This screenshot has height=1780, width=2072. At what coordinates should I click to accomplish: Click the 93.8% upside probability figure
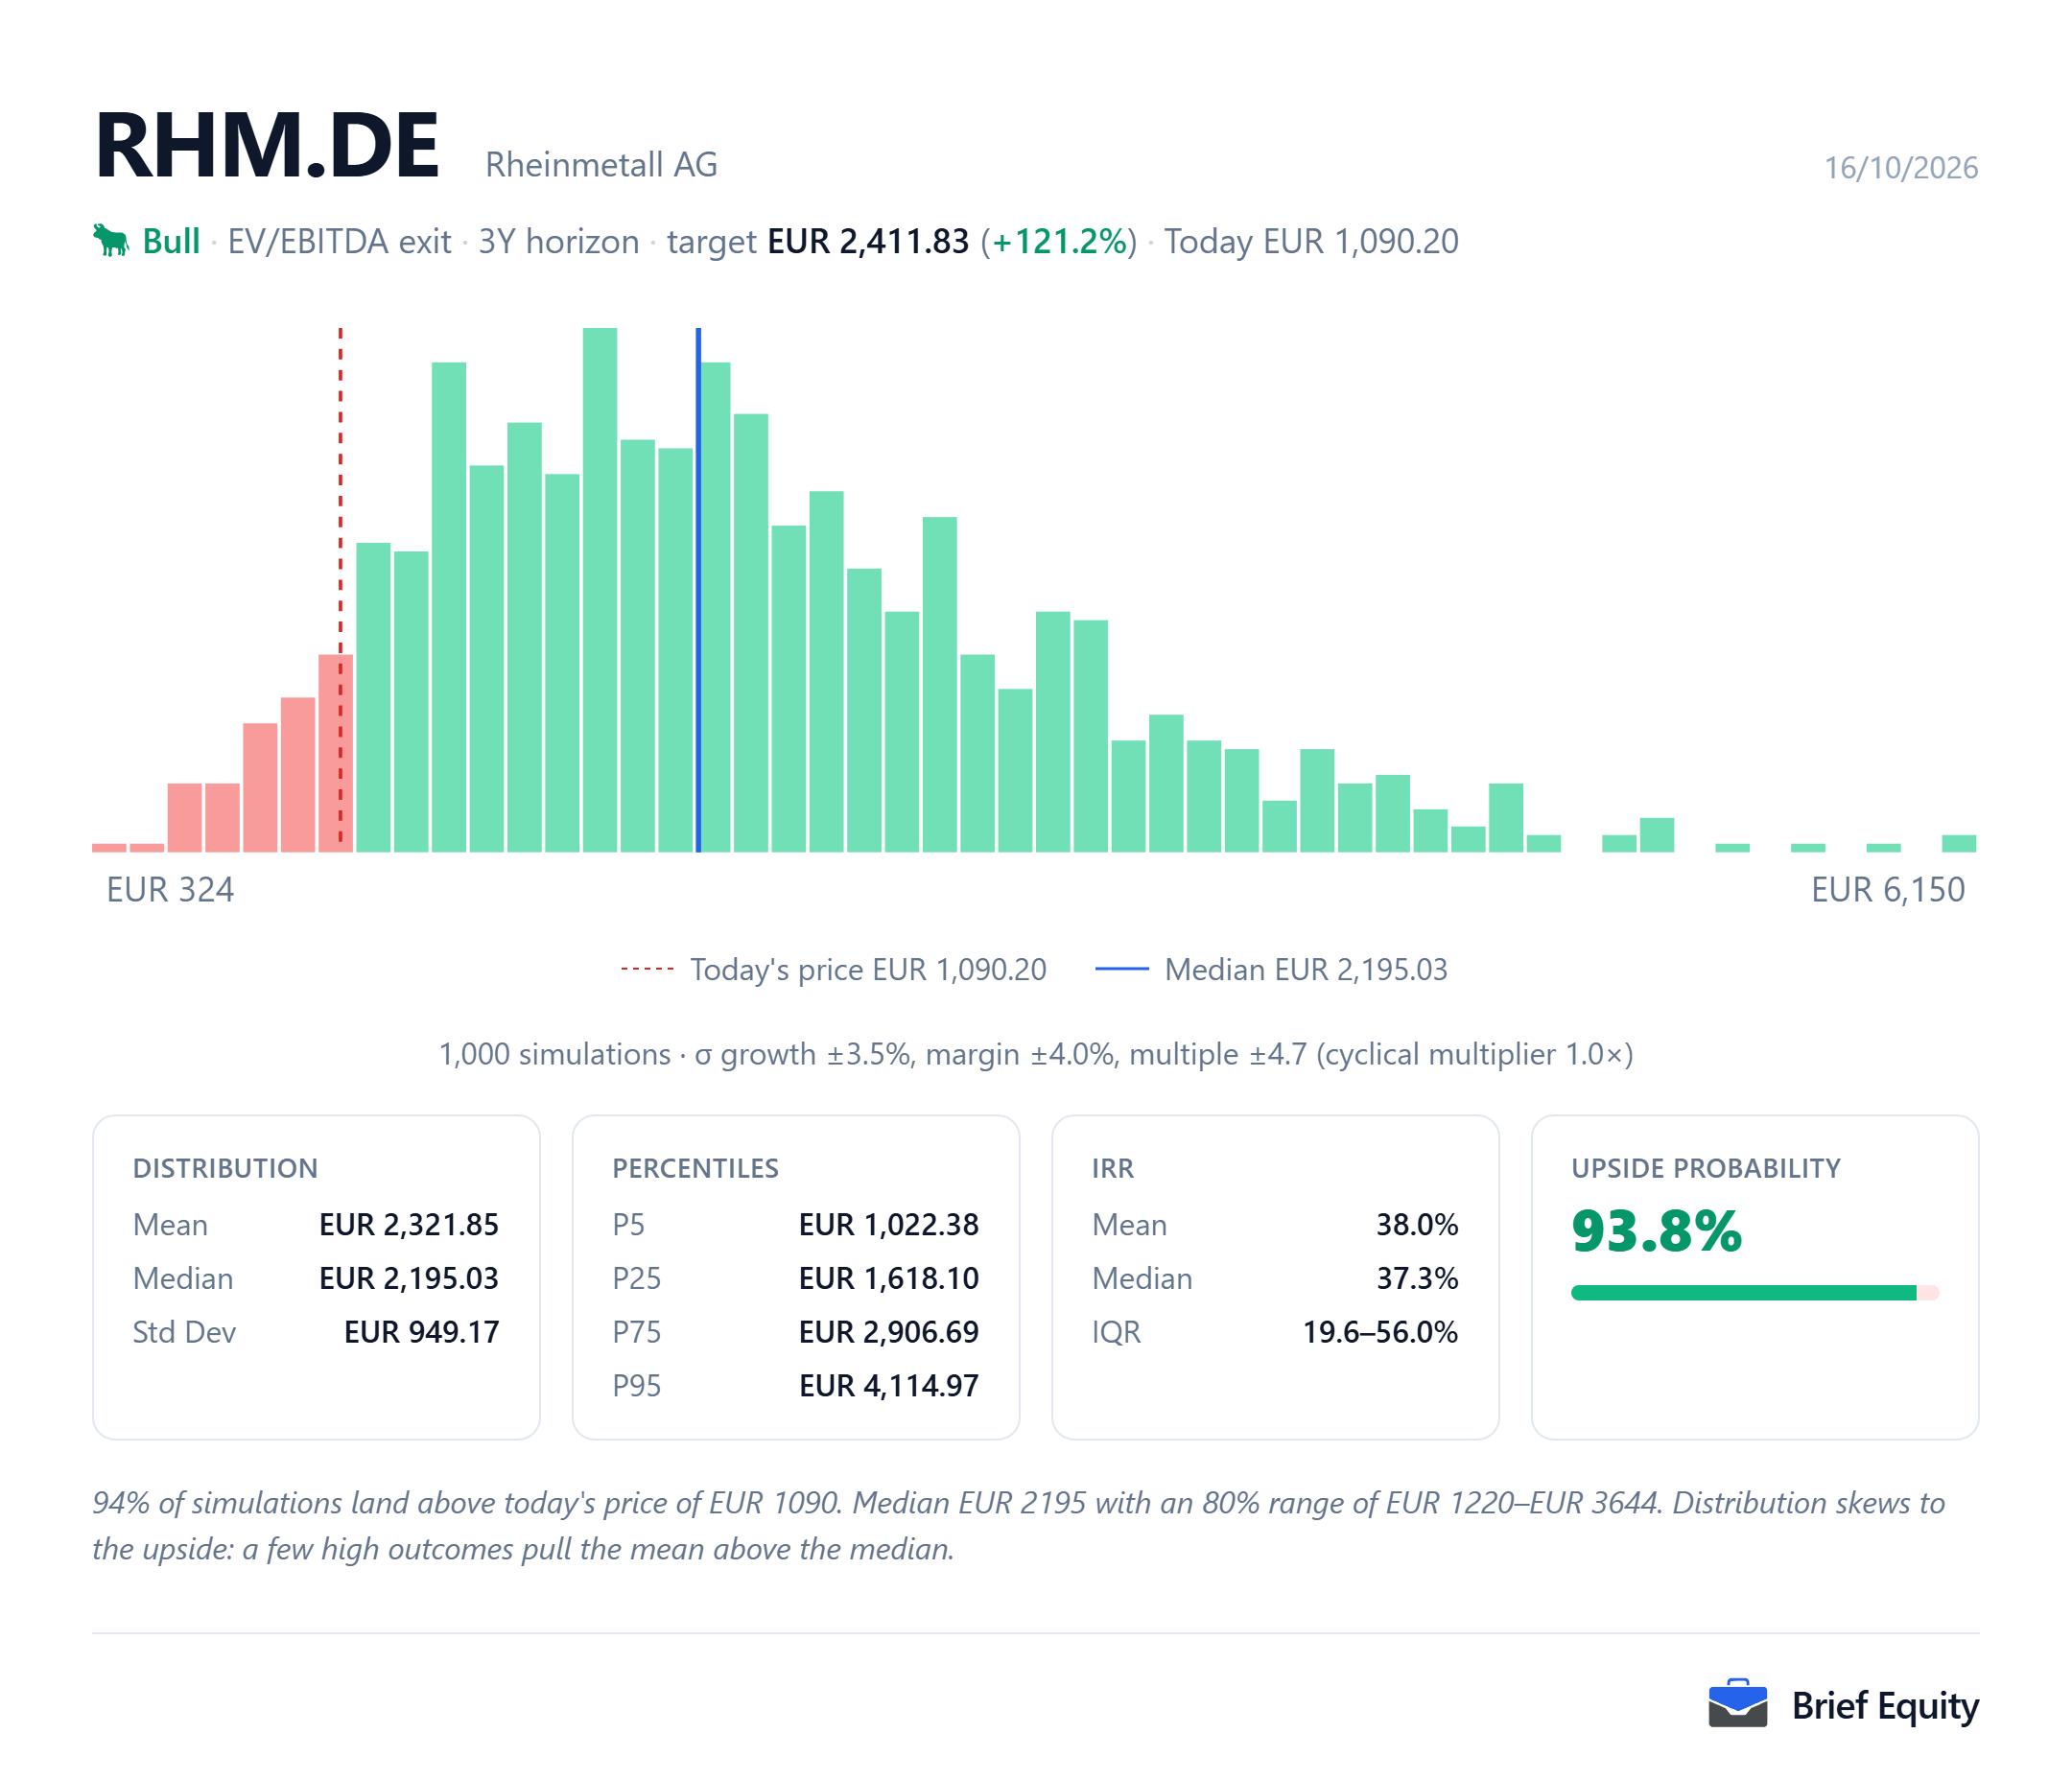point(1656,1232)
